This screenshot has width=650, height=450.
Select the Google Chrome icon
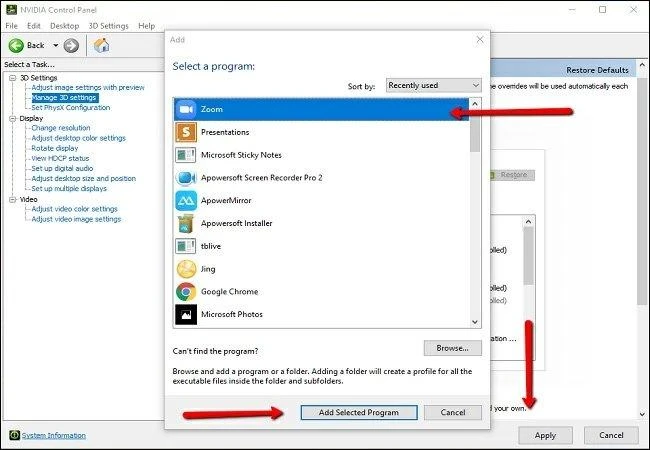coord(186,292)
